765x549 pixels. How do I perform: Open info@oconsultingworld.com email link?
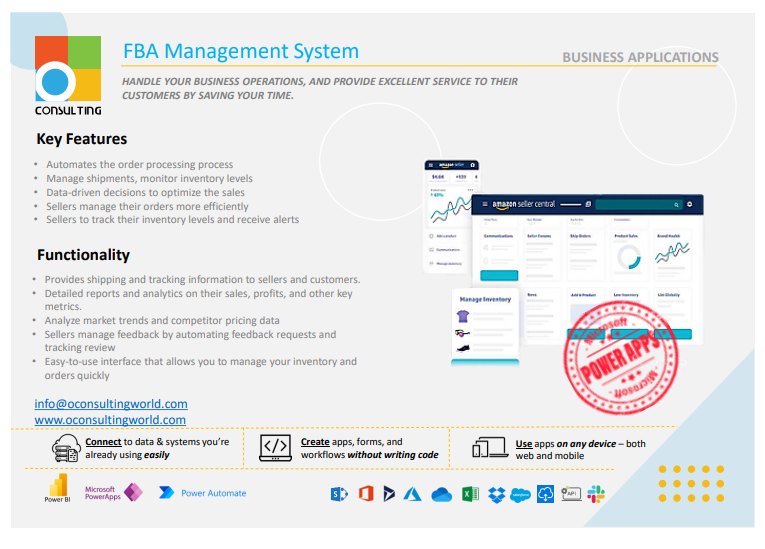point(111,404)
